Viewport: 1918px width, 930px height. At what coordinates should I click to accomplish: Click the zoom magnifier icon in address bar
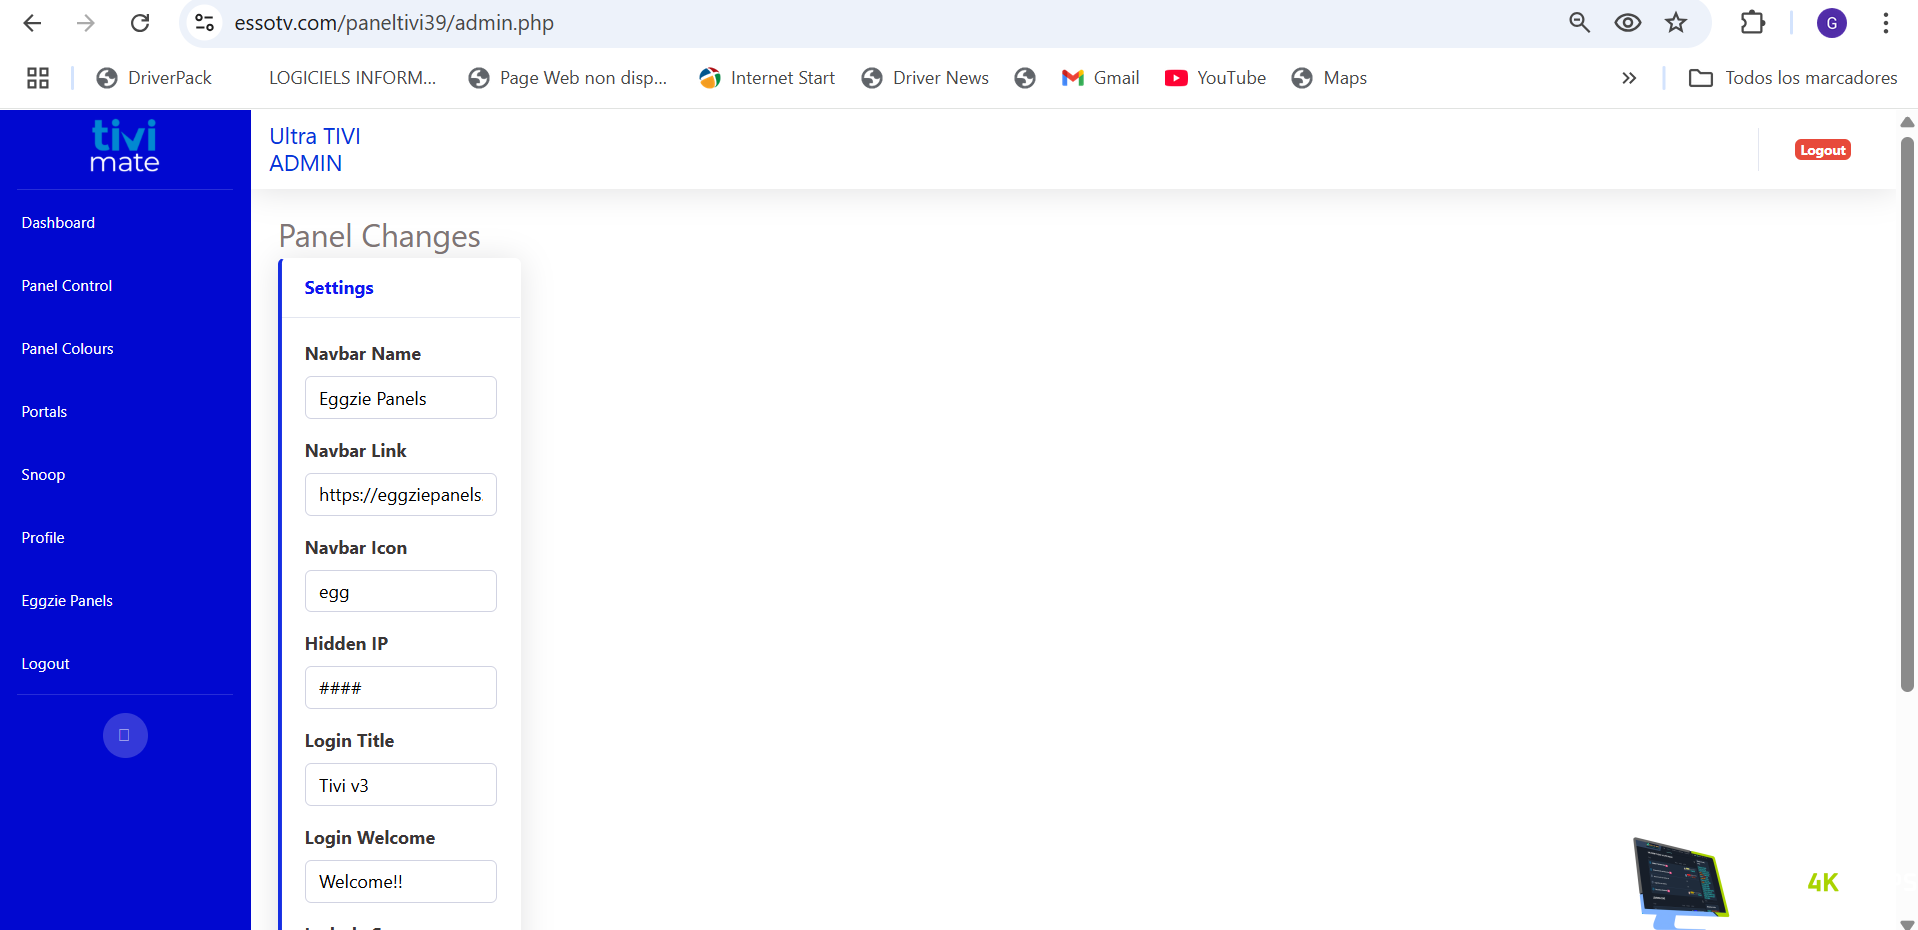point(1579,23)
